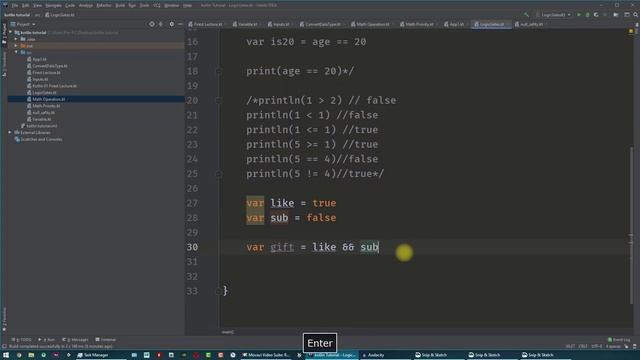Screen dimensions: 640x360
Task: Open the Code menu
Action: click(x=70, y=5)
